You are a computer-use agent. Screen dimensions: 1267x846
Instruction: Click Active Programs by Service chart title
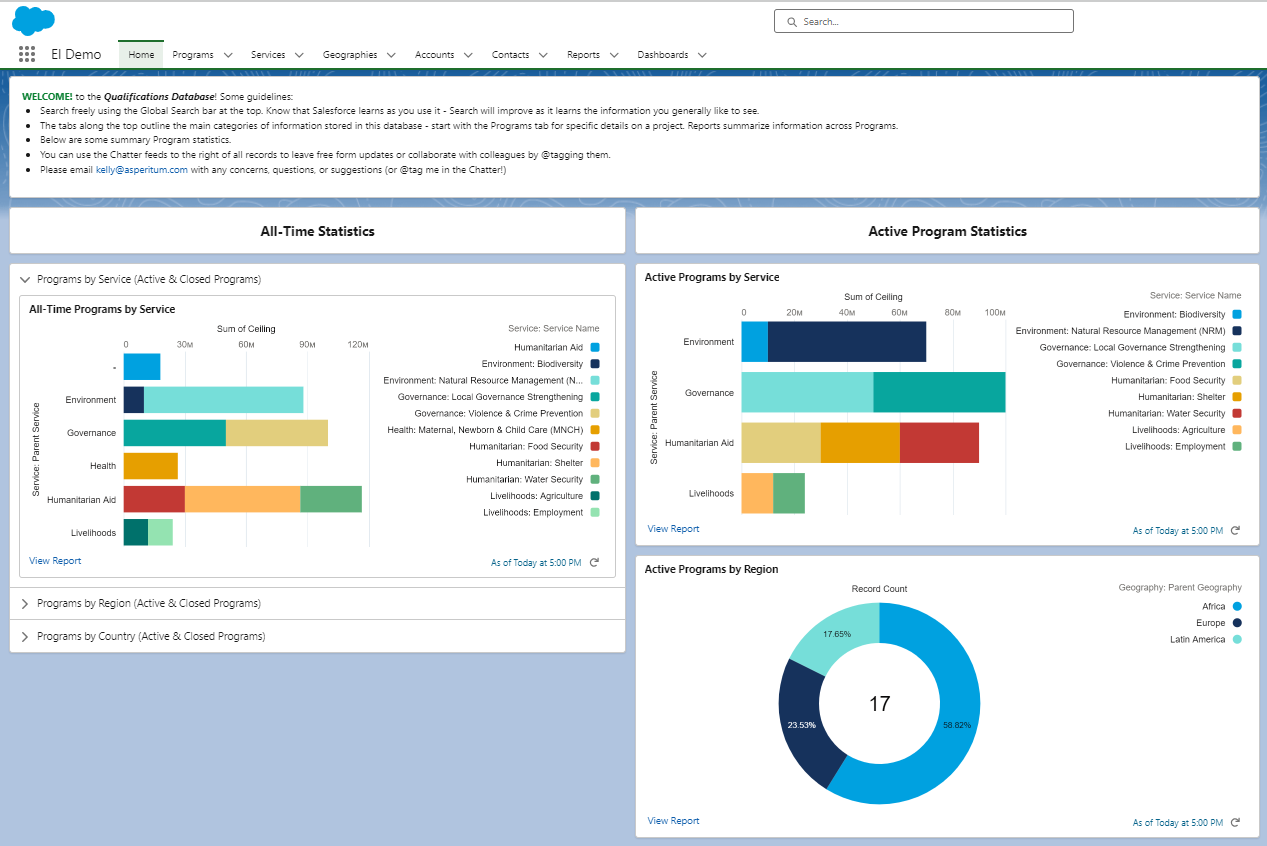coord(712,277)
